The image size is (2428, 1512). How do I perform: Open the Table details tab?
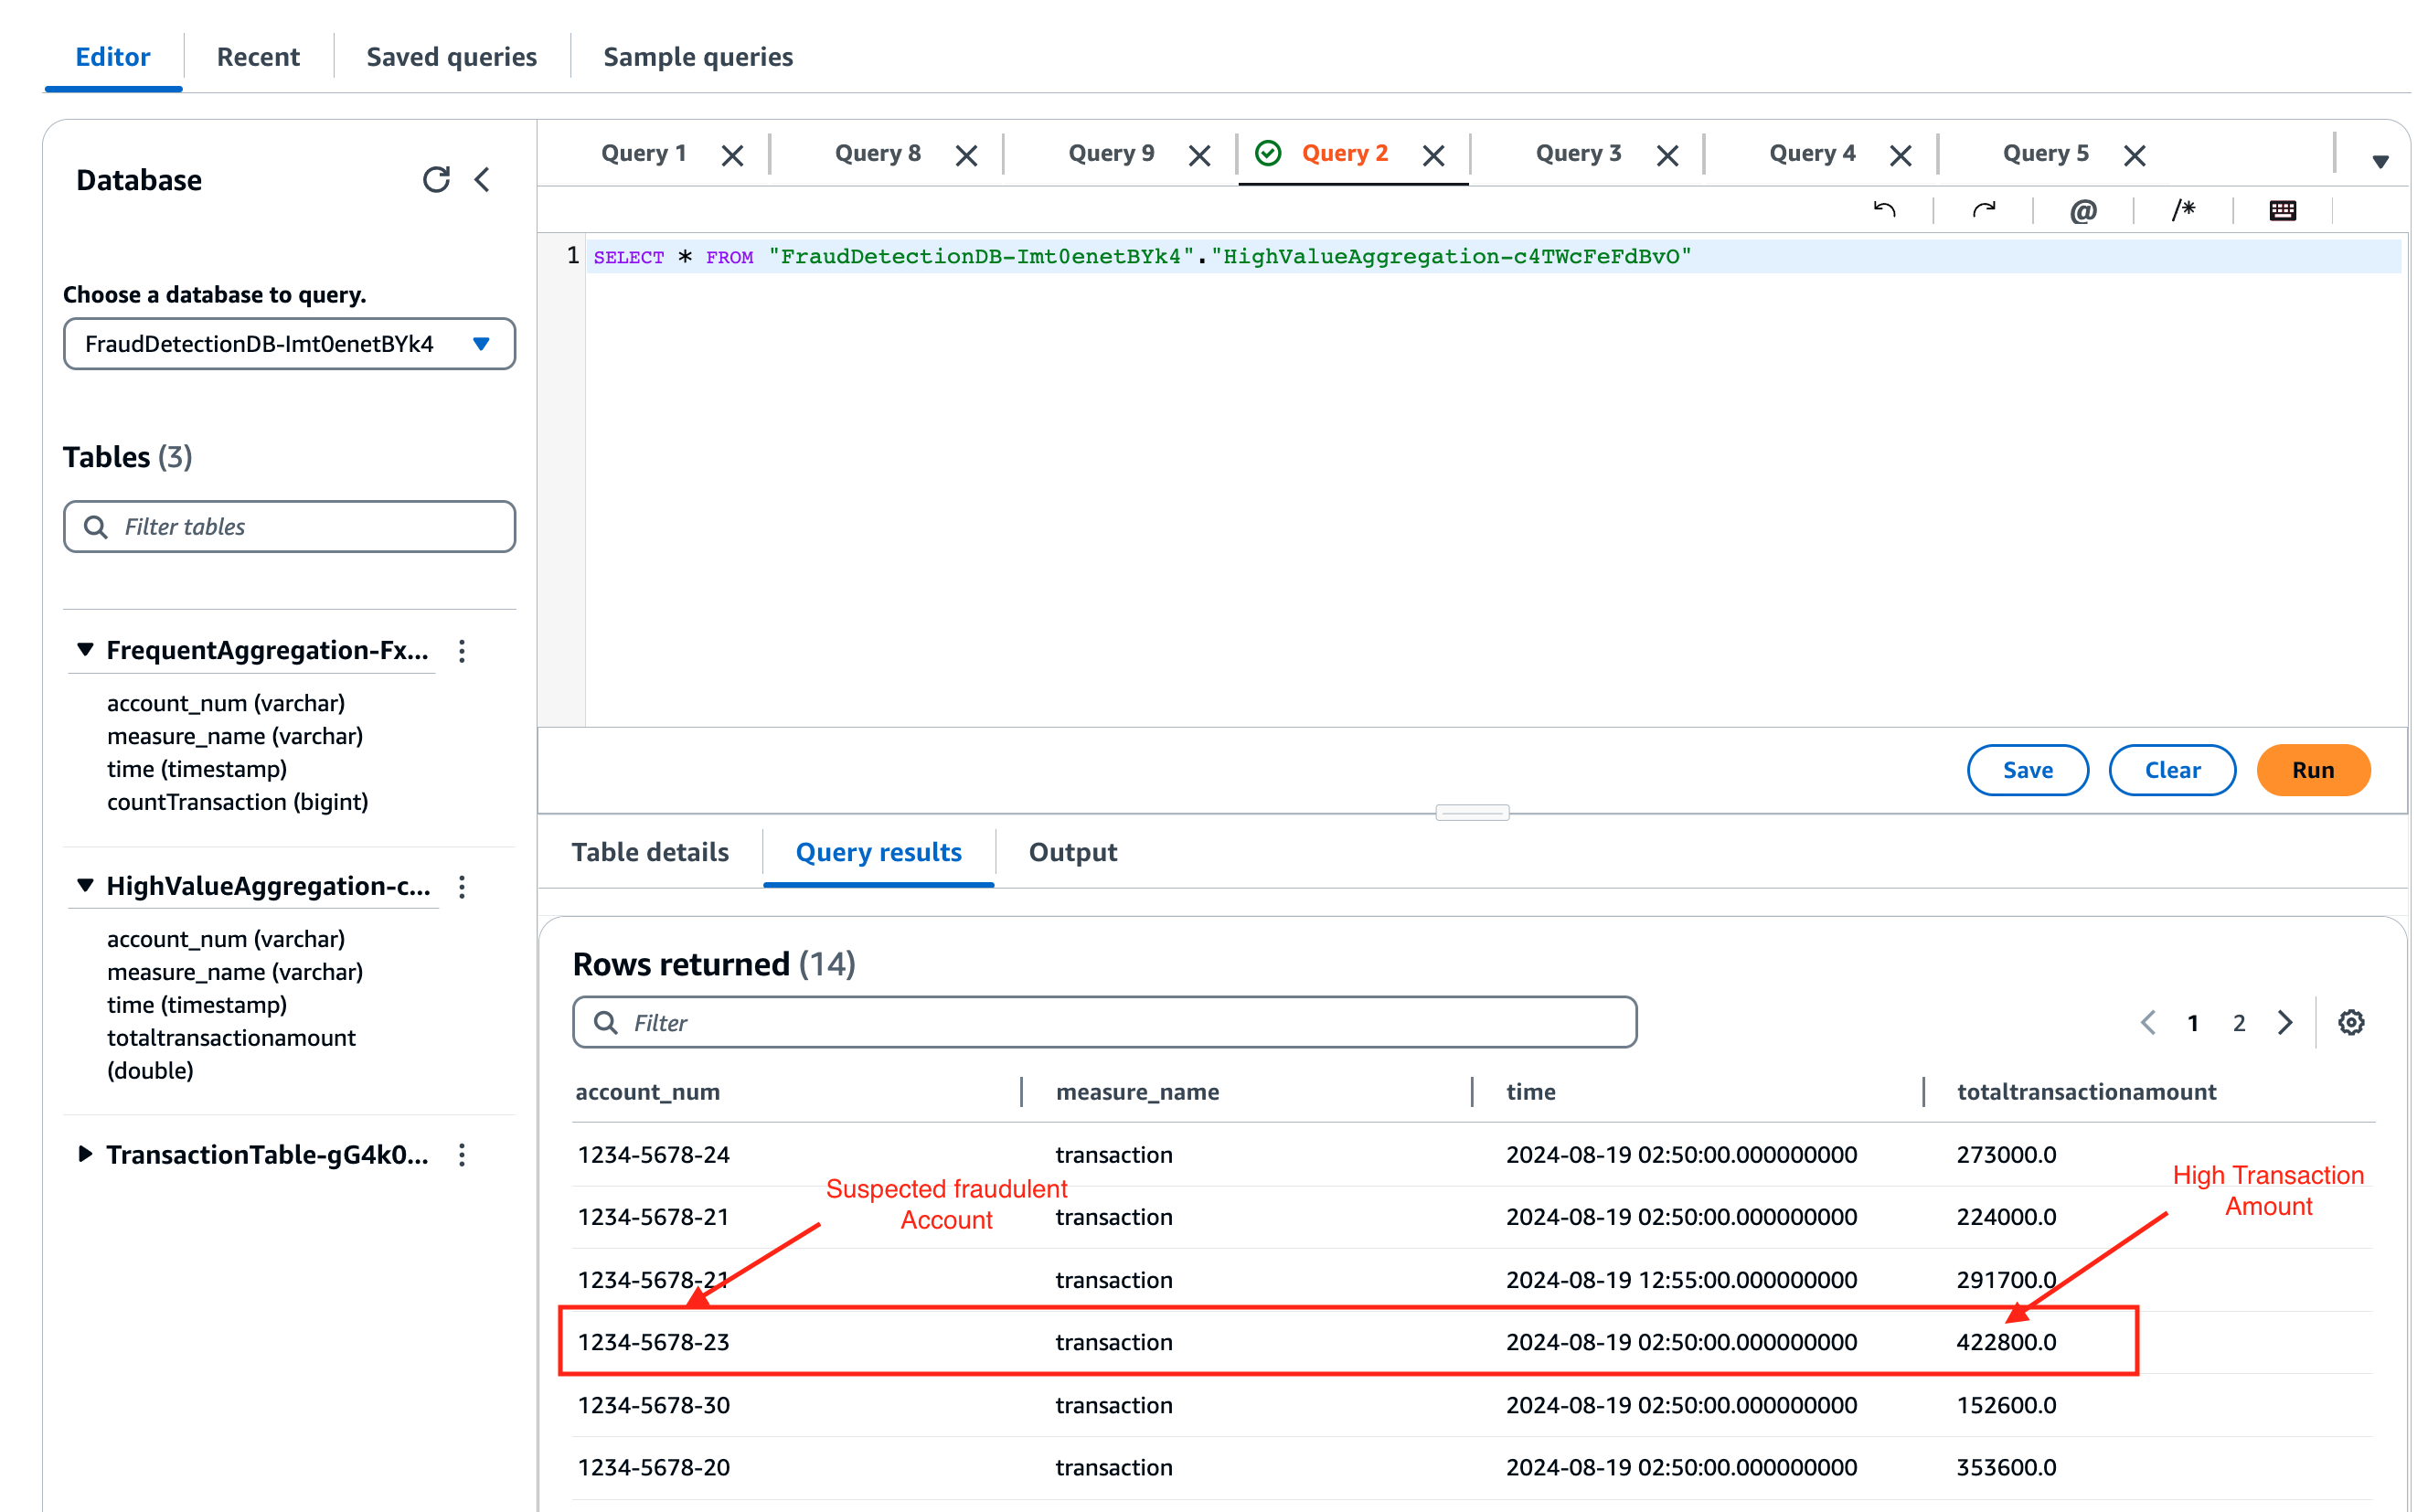[650, 852]
